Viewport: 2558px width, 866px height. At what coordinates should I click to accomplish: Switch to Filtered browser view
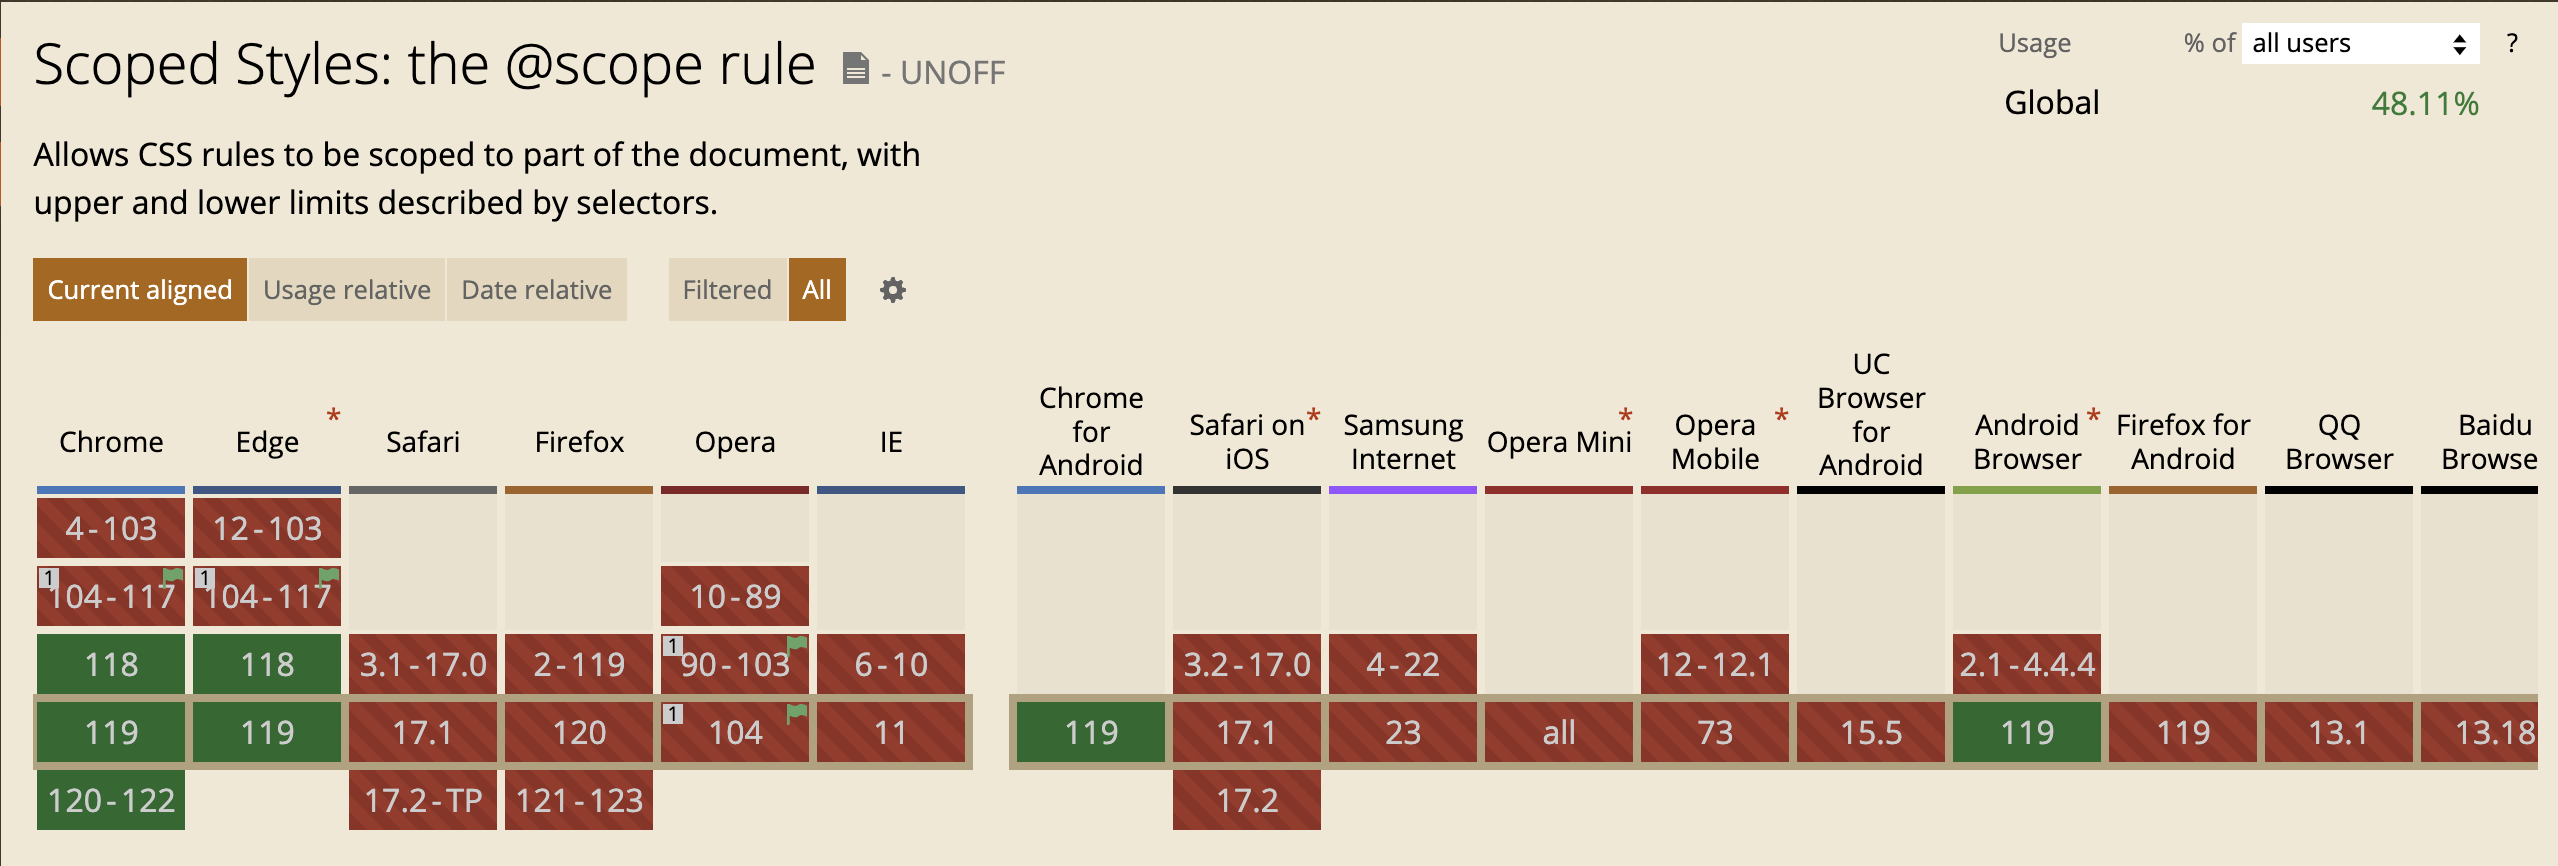click(727, 290)
